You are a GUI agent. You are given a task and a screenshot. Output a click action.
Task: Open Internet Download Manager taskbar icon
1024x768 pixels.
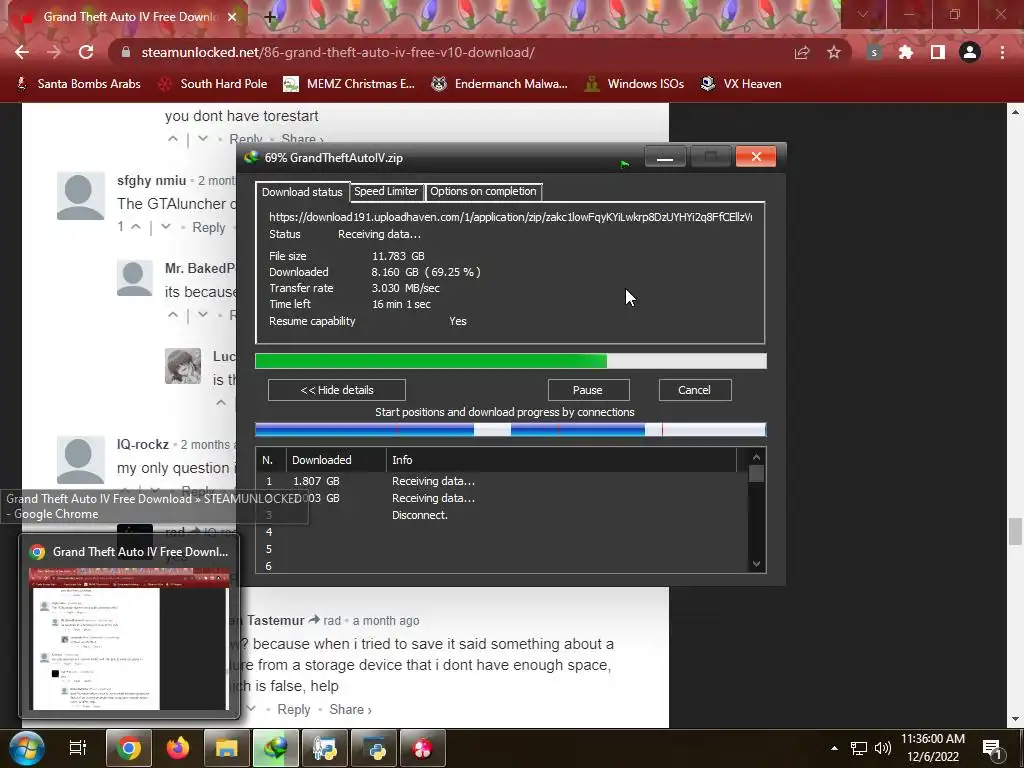click(x=276, y=748)
